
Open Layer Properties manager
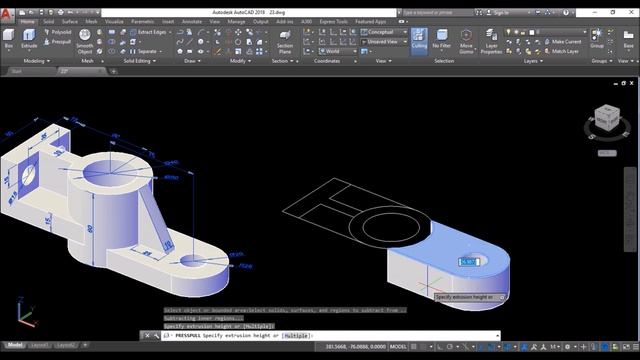click(x=491, y=41)
